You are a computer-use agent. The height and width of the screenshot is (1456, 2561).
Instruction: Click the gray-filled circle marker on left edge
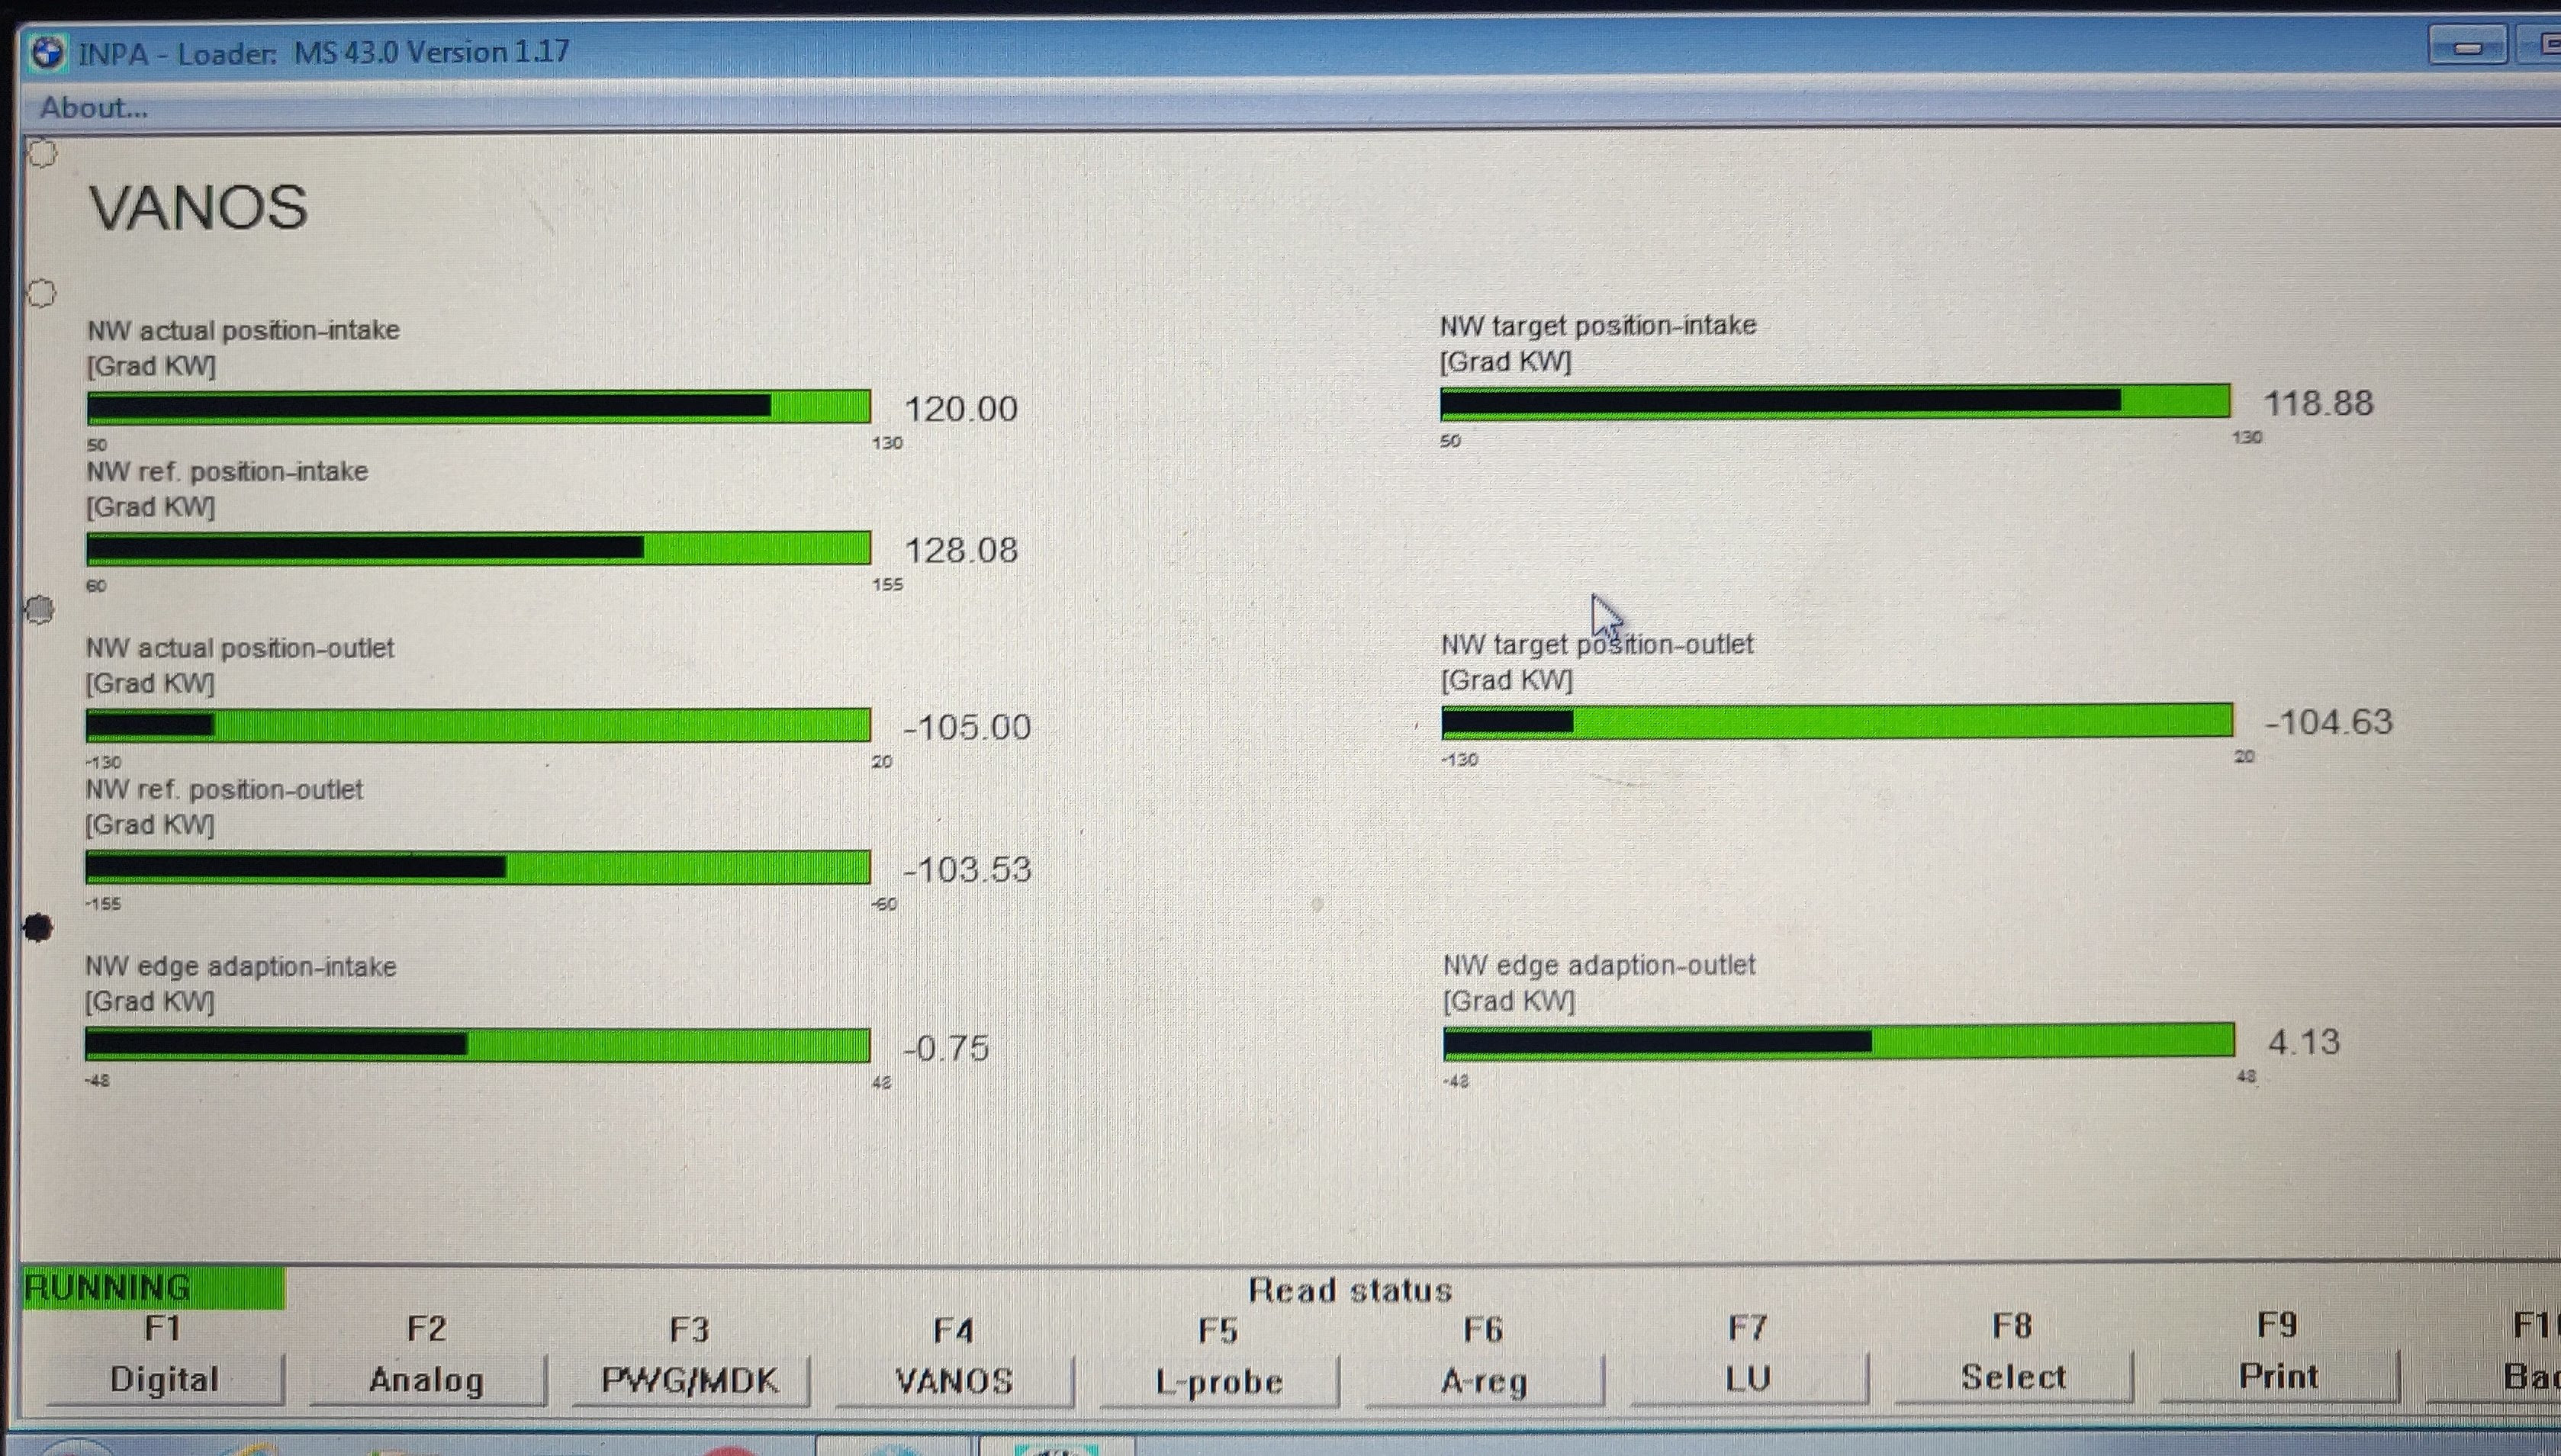pyautogui.click(x=39, y=609)
